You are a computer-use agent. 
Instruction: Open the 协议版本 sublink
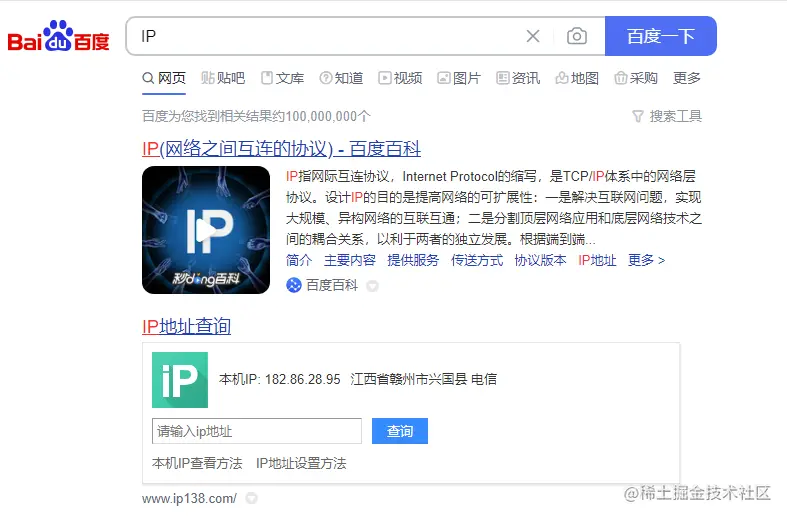(540, 260)
